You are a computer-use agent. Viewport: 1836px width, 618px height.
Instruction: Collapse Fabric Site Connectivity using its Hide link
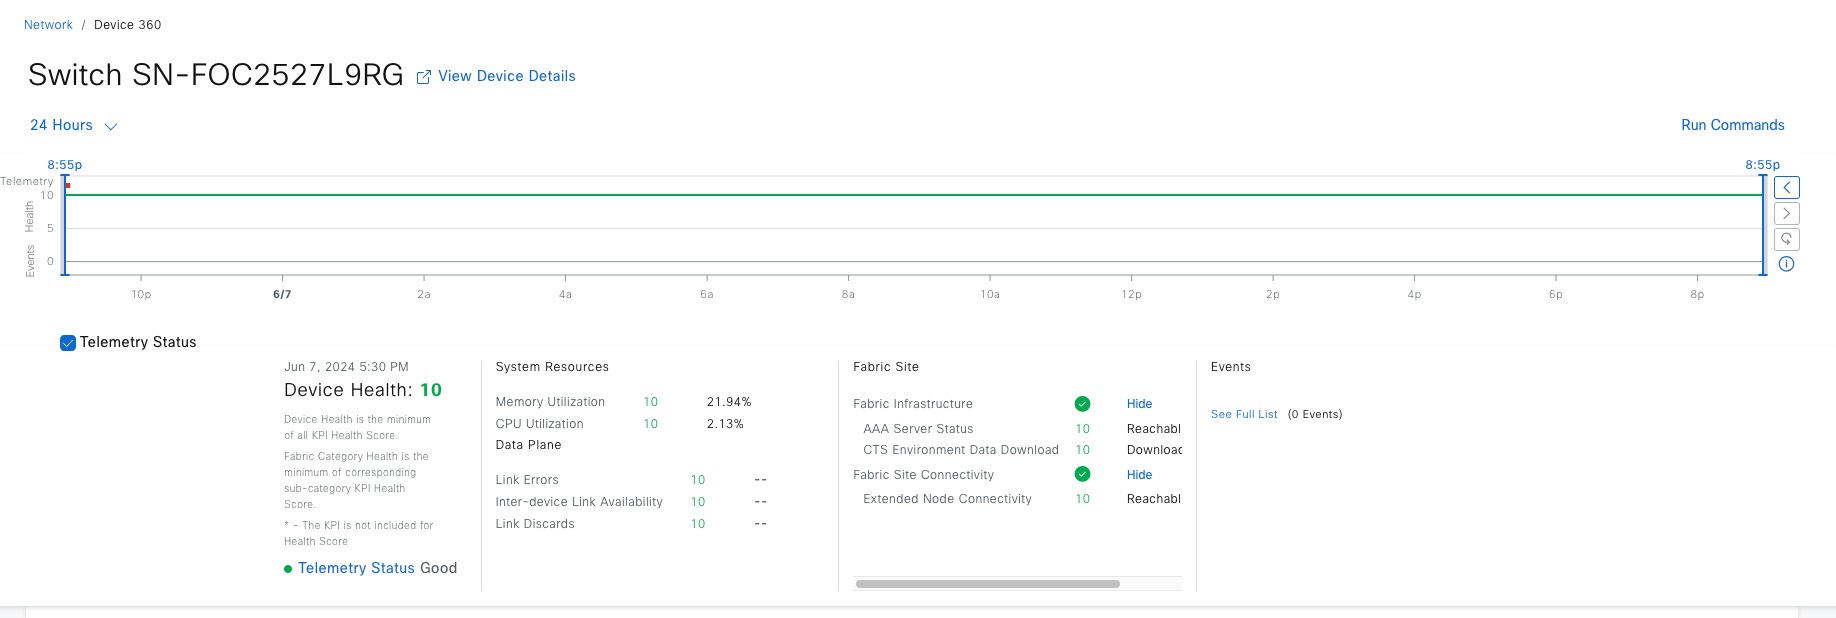pyautogui.click(x=1139, y=475)
